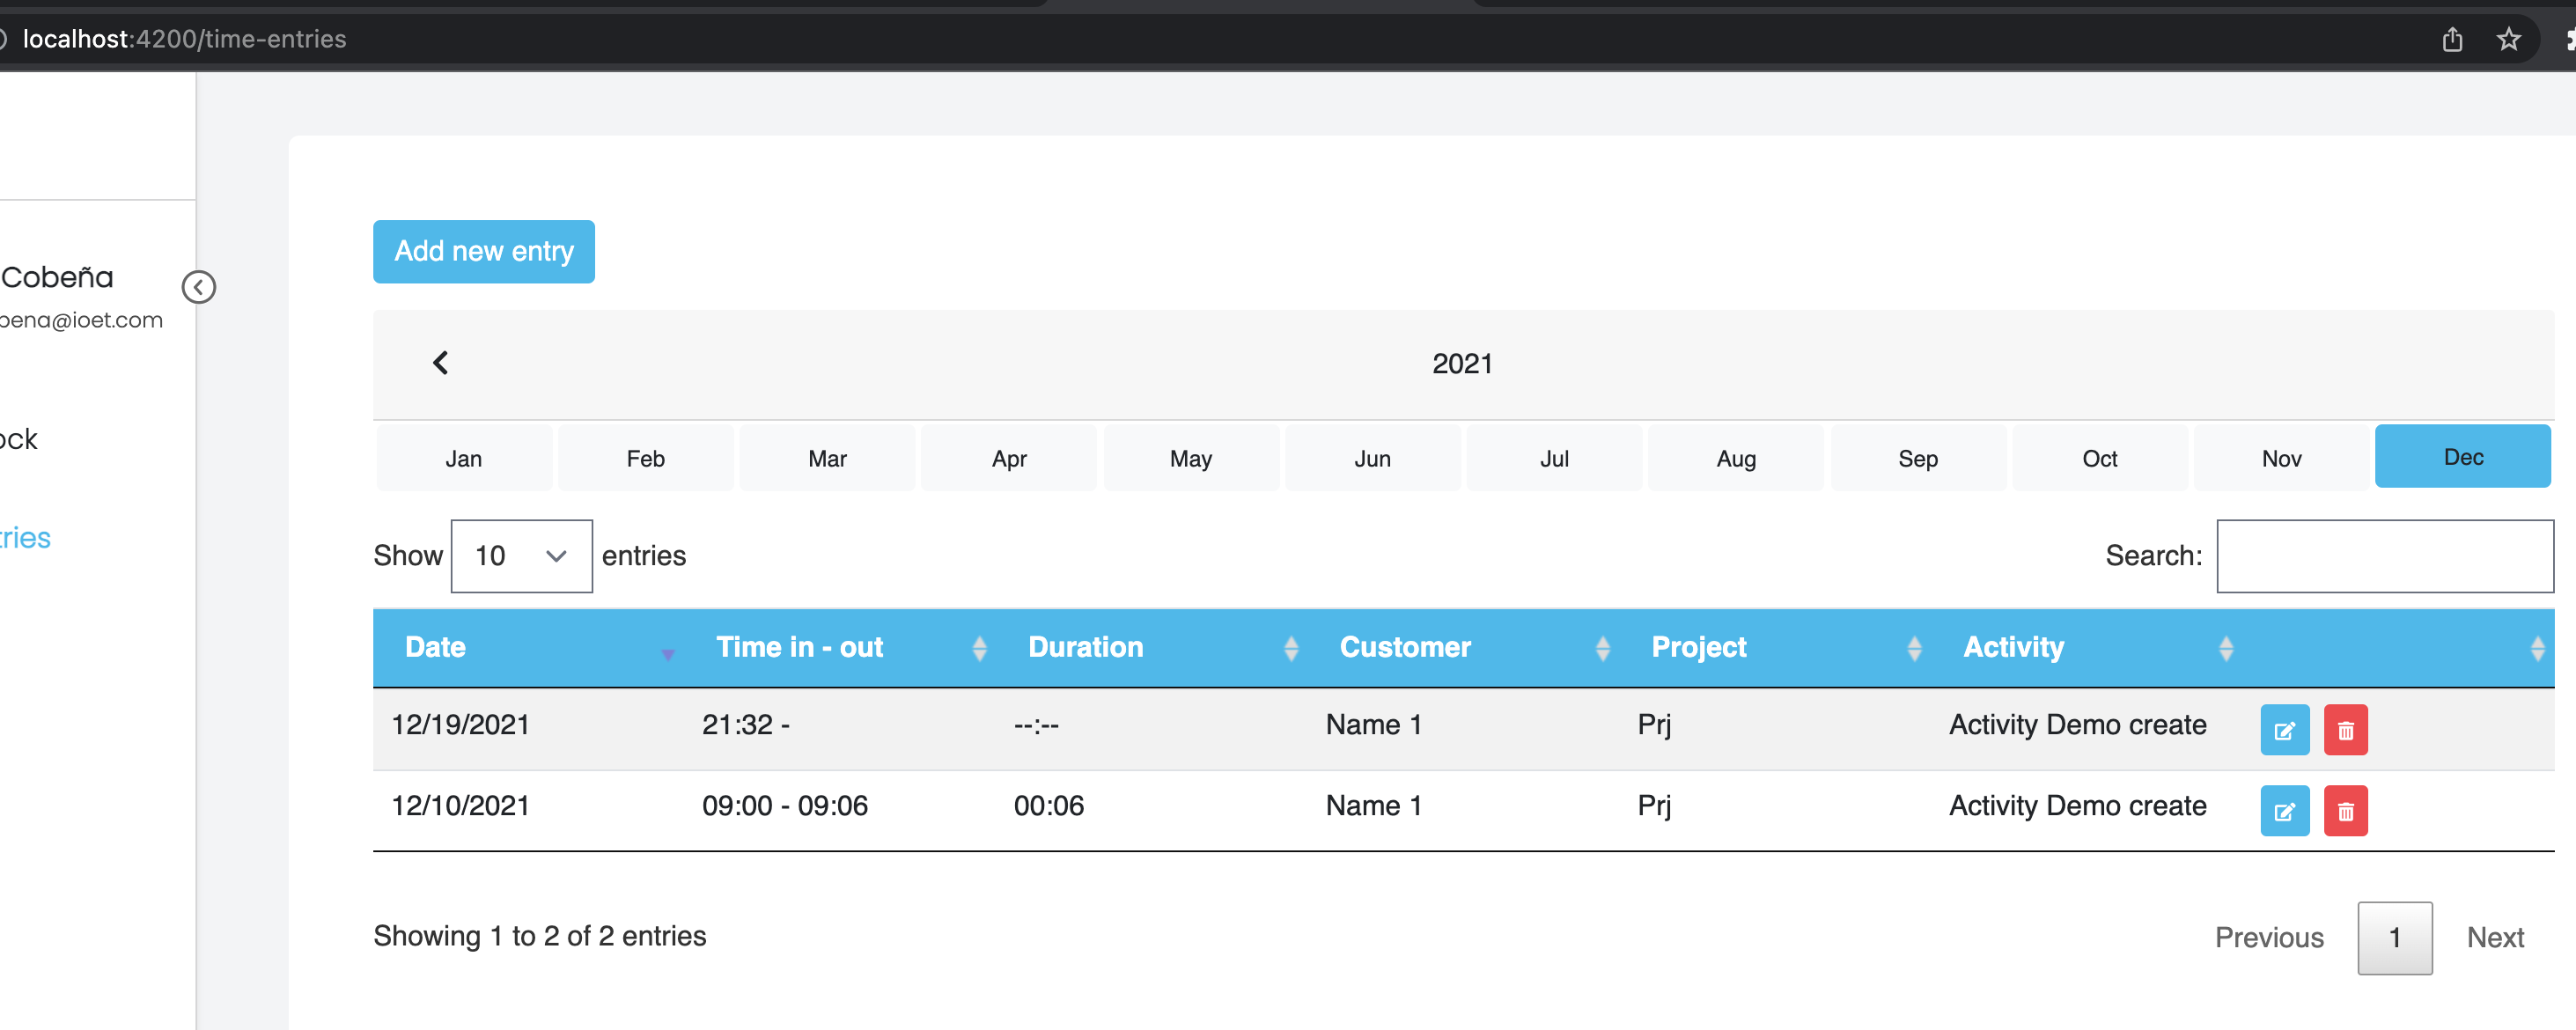Edit the 12/19/2021 time entry
Viewport: 2576px width, 1030px height.
(x=2284, y=729)
